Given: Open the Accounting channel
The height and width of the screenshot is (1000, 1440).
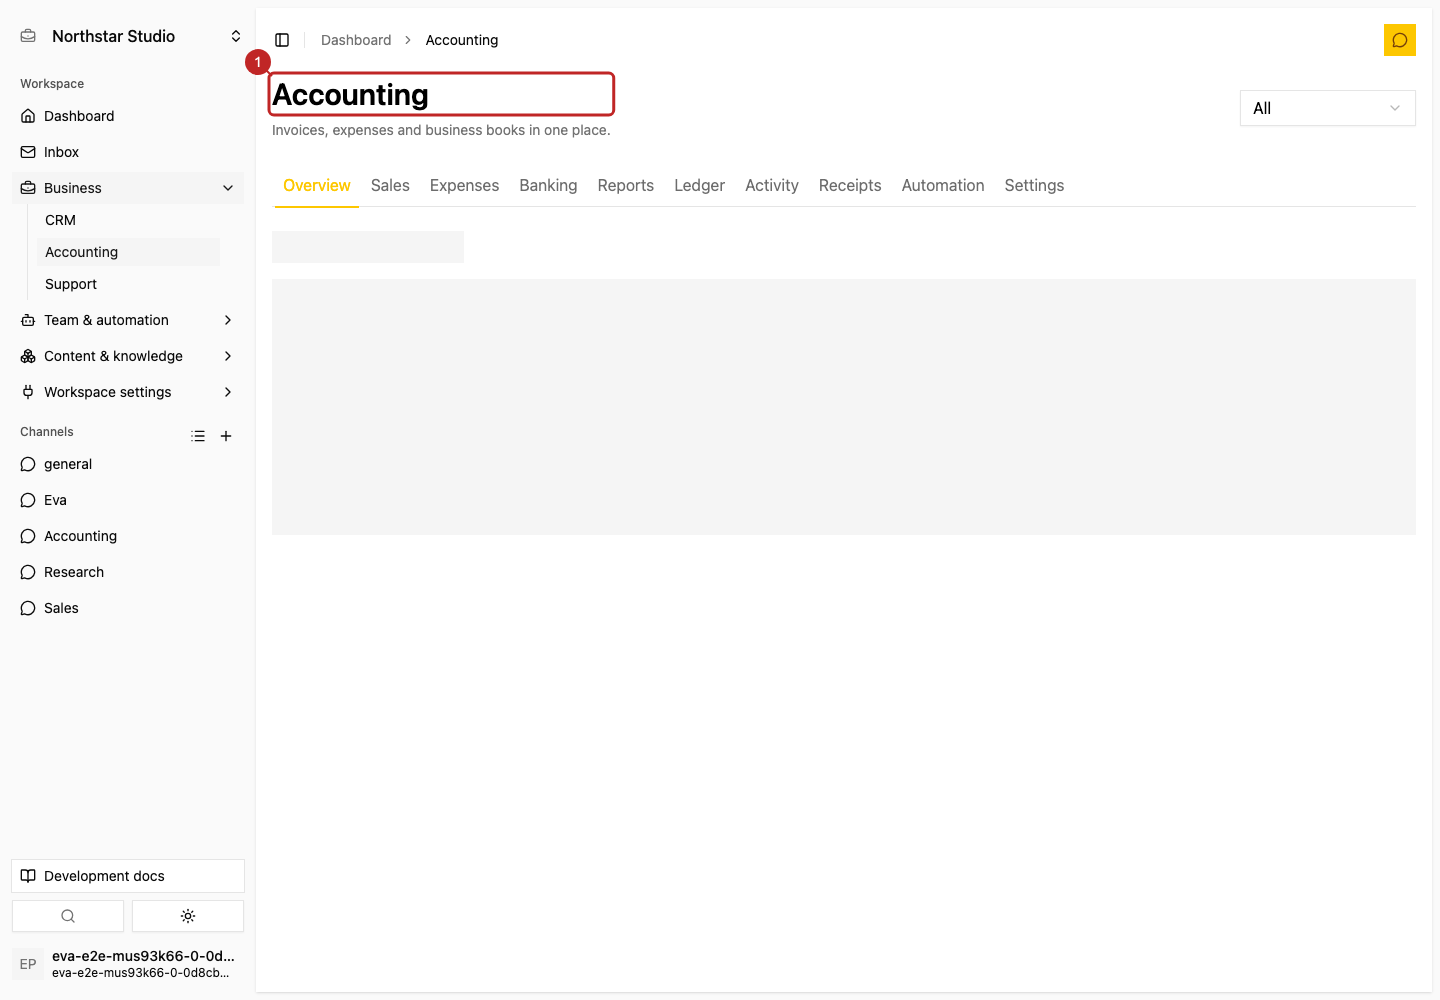Looking at the screenshot, I should 128,536.
